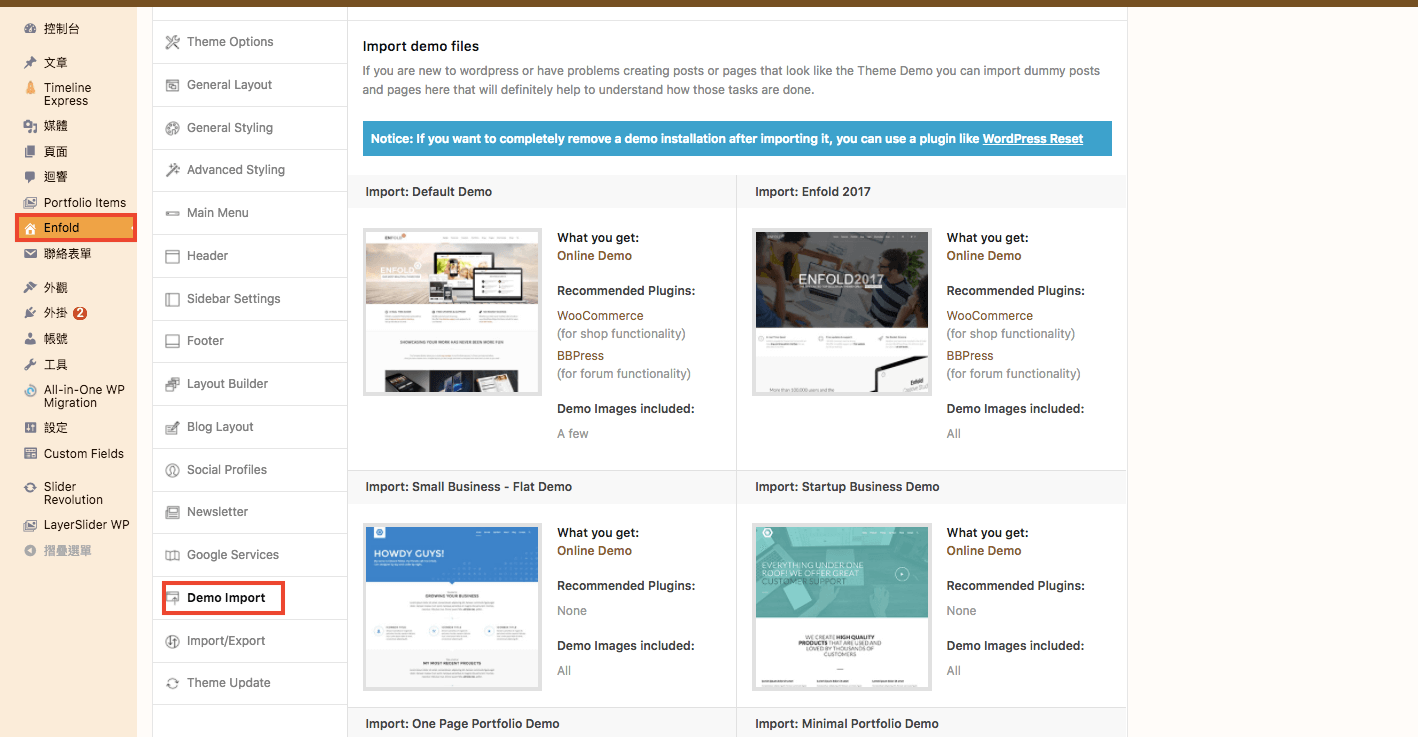Click the General Styling palette icon
Viewport: 1418px width, 737px height.
coord(172,128)
